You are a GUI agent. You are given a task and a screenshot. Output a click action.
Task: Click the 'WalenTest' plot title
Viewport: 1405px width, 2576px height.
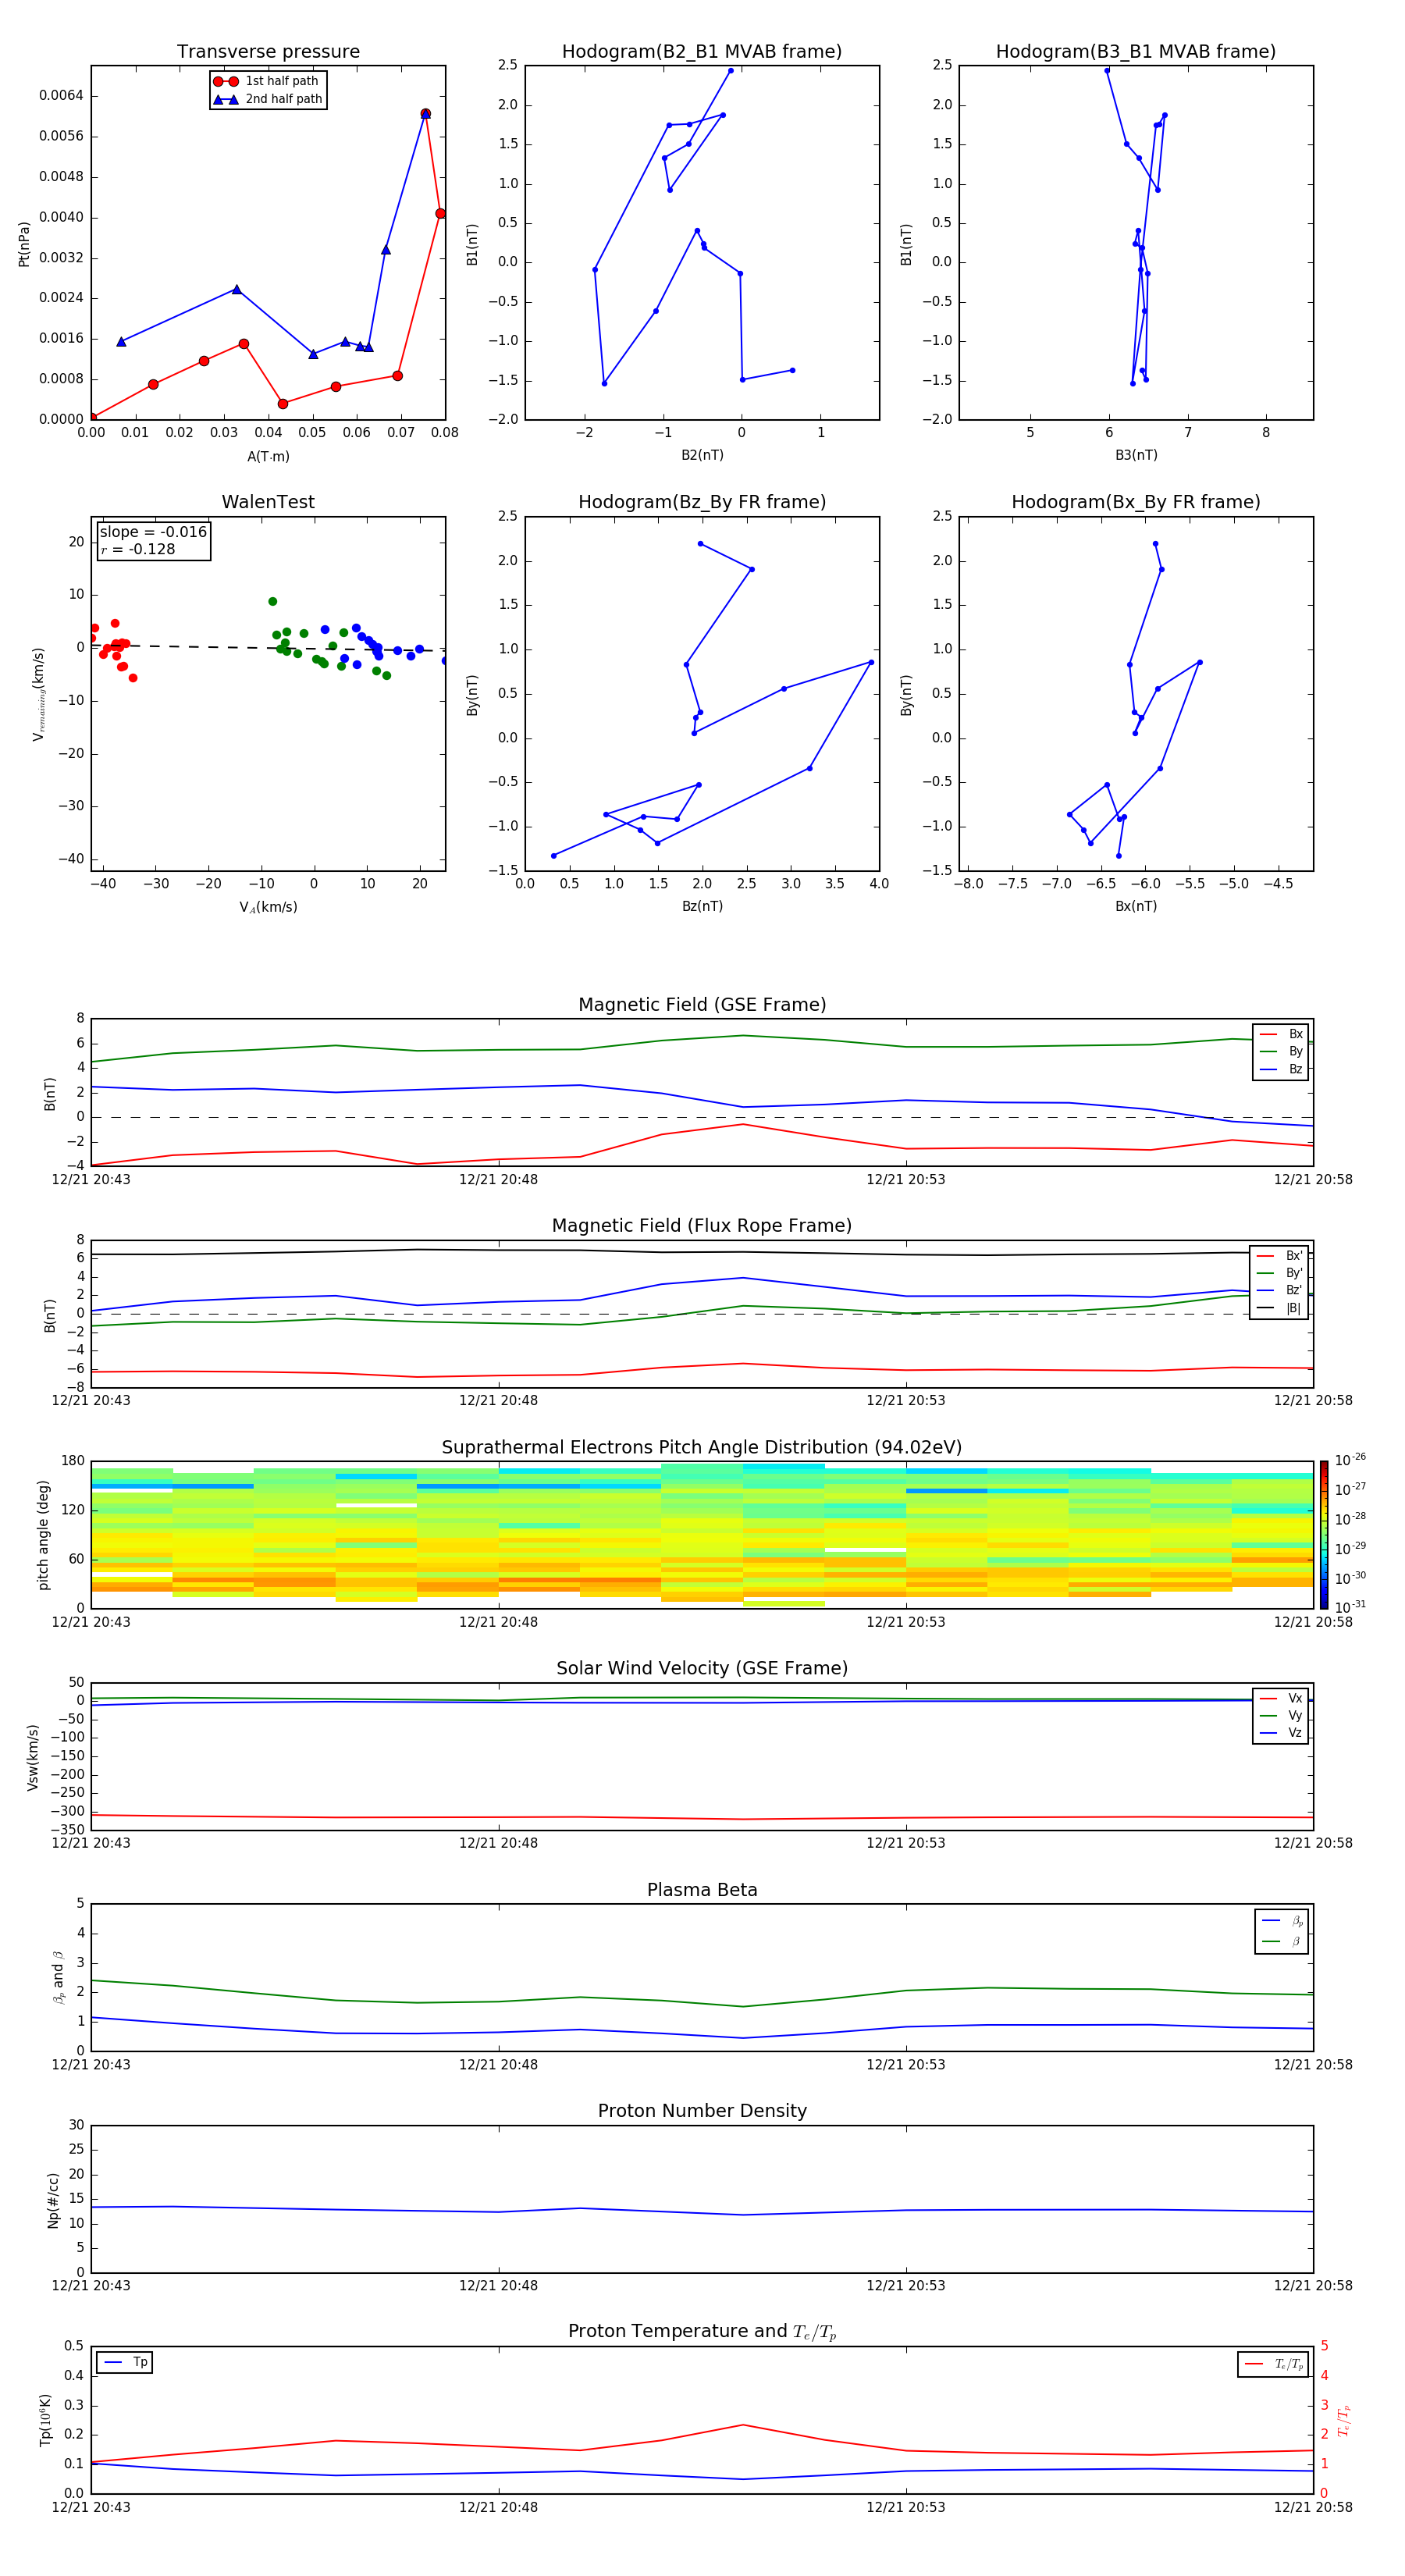point(268,502)
